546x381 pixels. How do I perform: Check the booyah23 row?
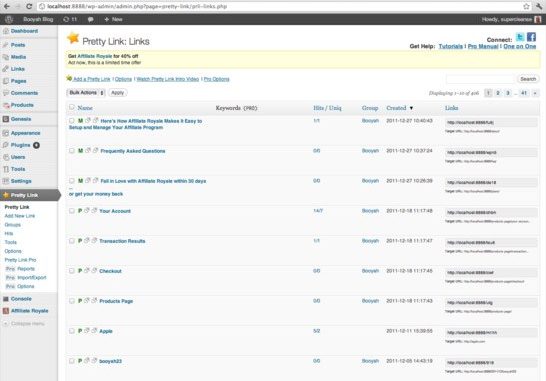[72, 361]
